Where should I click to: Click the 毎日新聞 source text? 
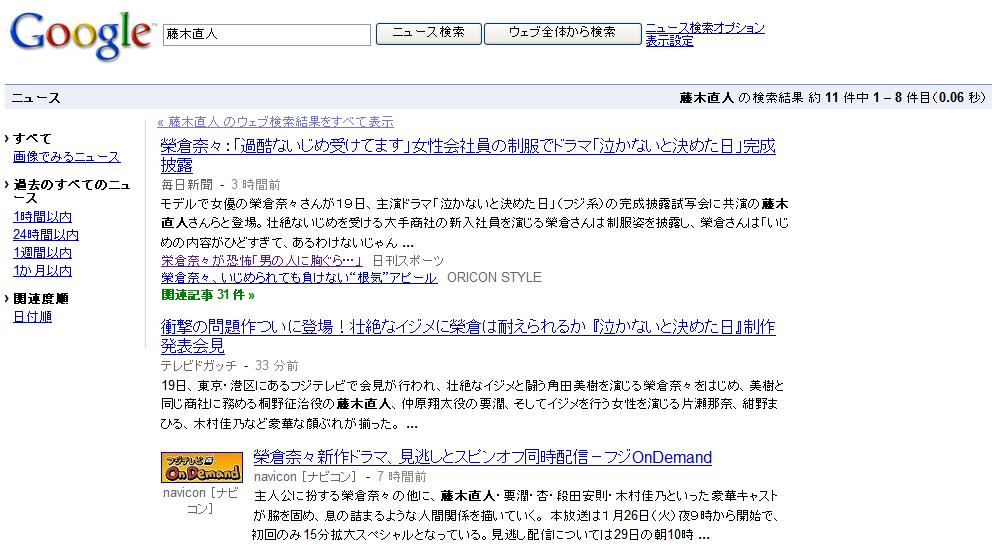click(187, 185)
